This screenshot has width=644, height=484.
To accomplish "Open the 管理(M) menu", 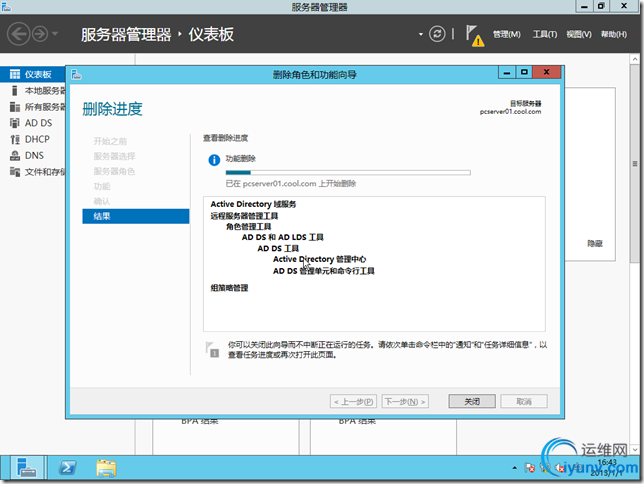I will coord(506,35).
